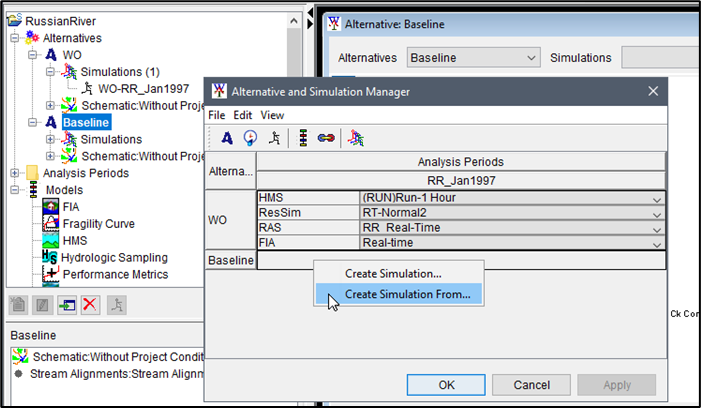The width and height of the screenshot is (701, 408).
Task: Expand the Analysis Periods folder
Action: pos(15,173)
